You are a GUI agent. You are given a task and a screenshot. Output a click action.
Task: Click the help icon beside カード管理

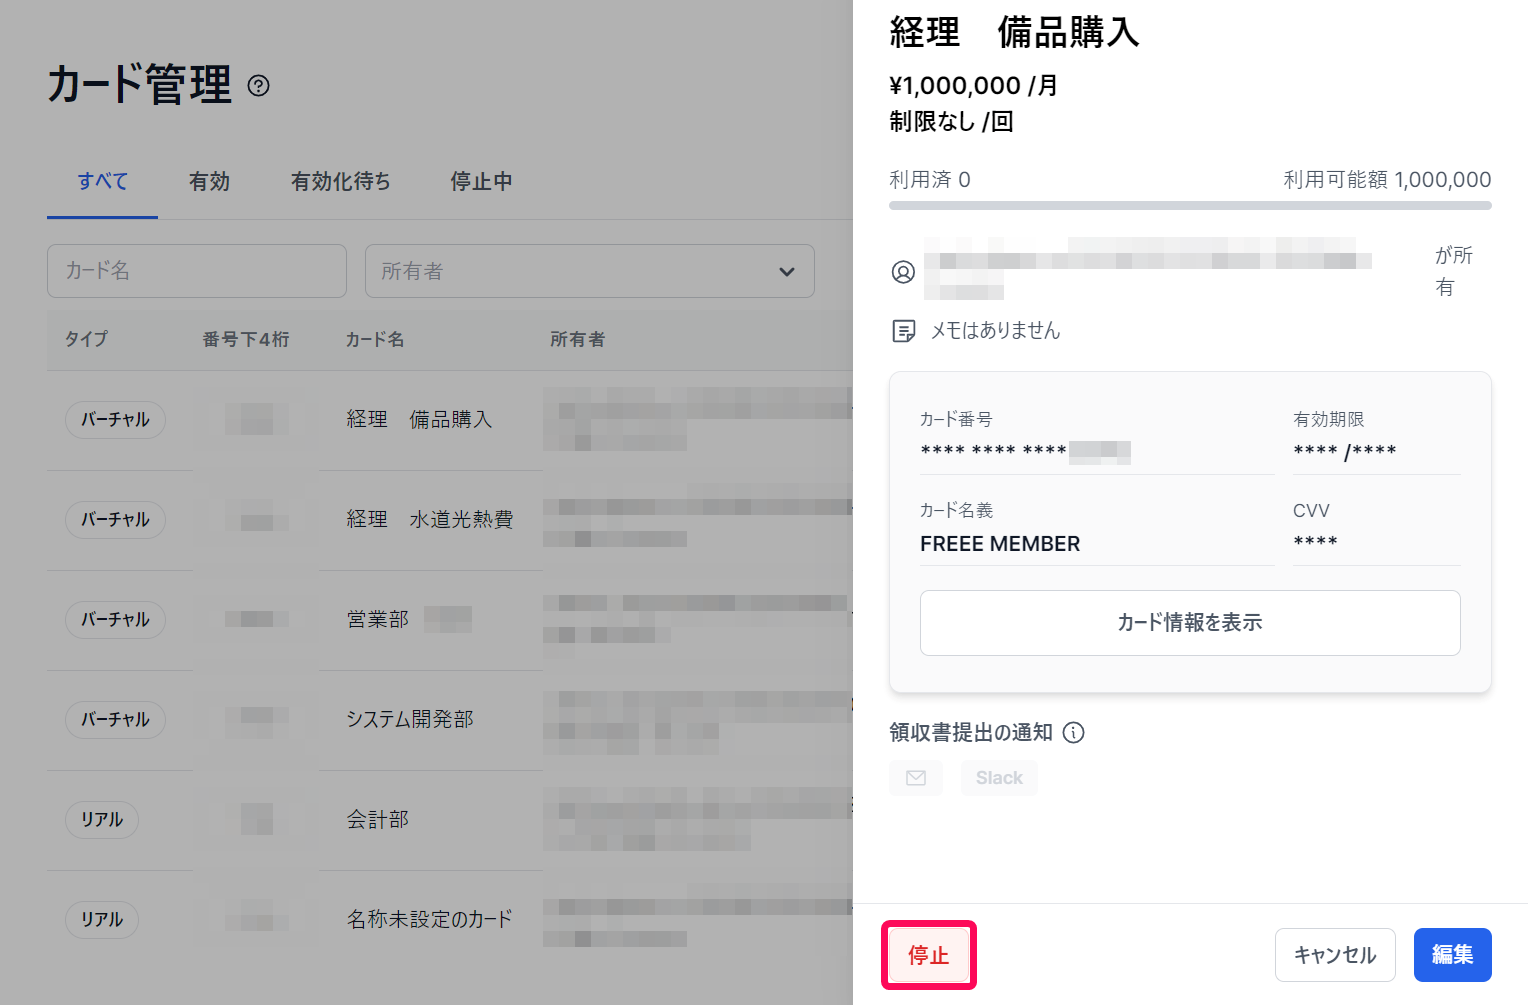coord(258,86)
